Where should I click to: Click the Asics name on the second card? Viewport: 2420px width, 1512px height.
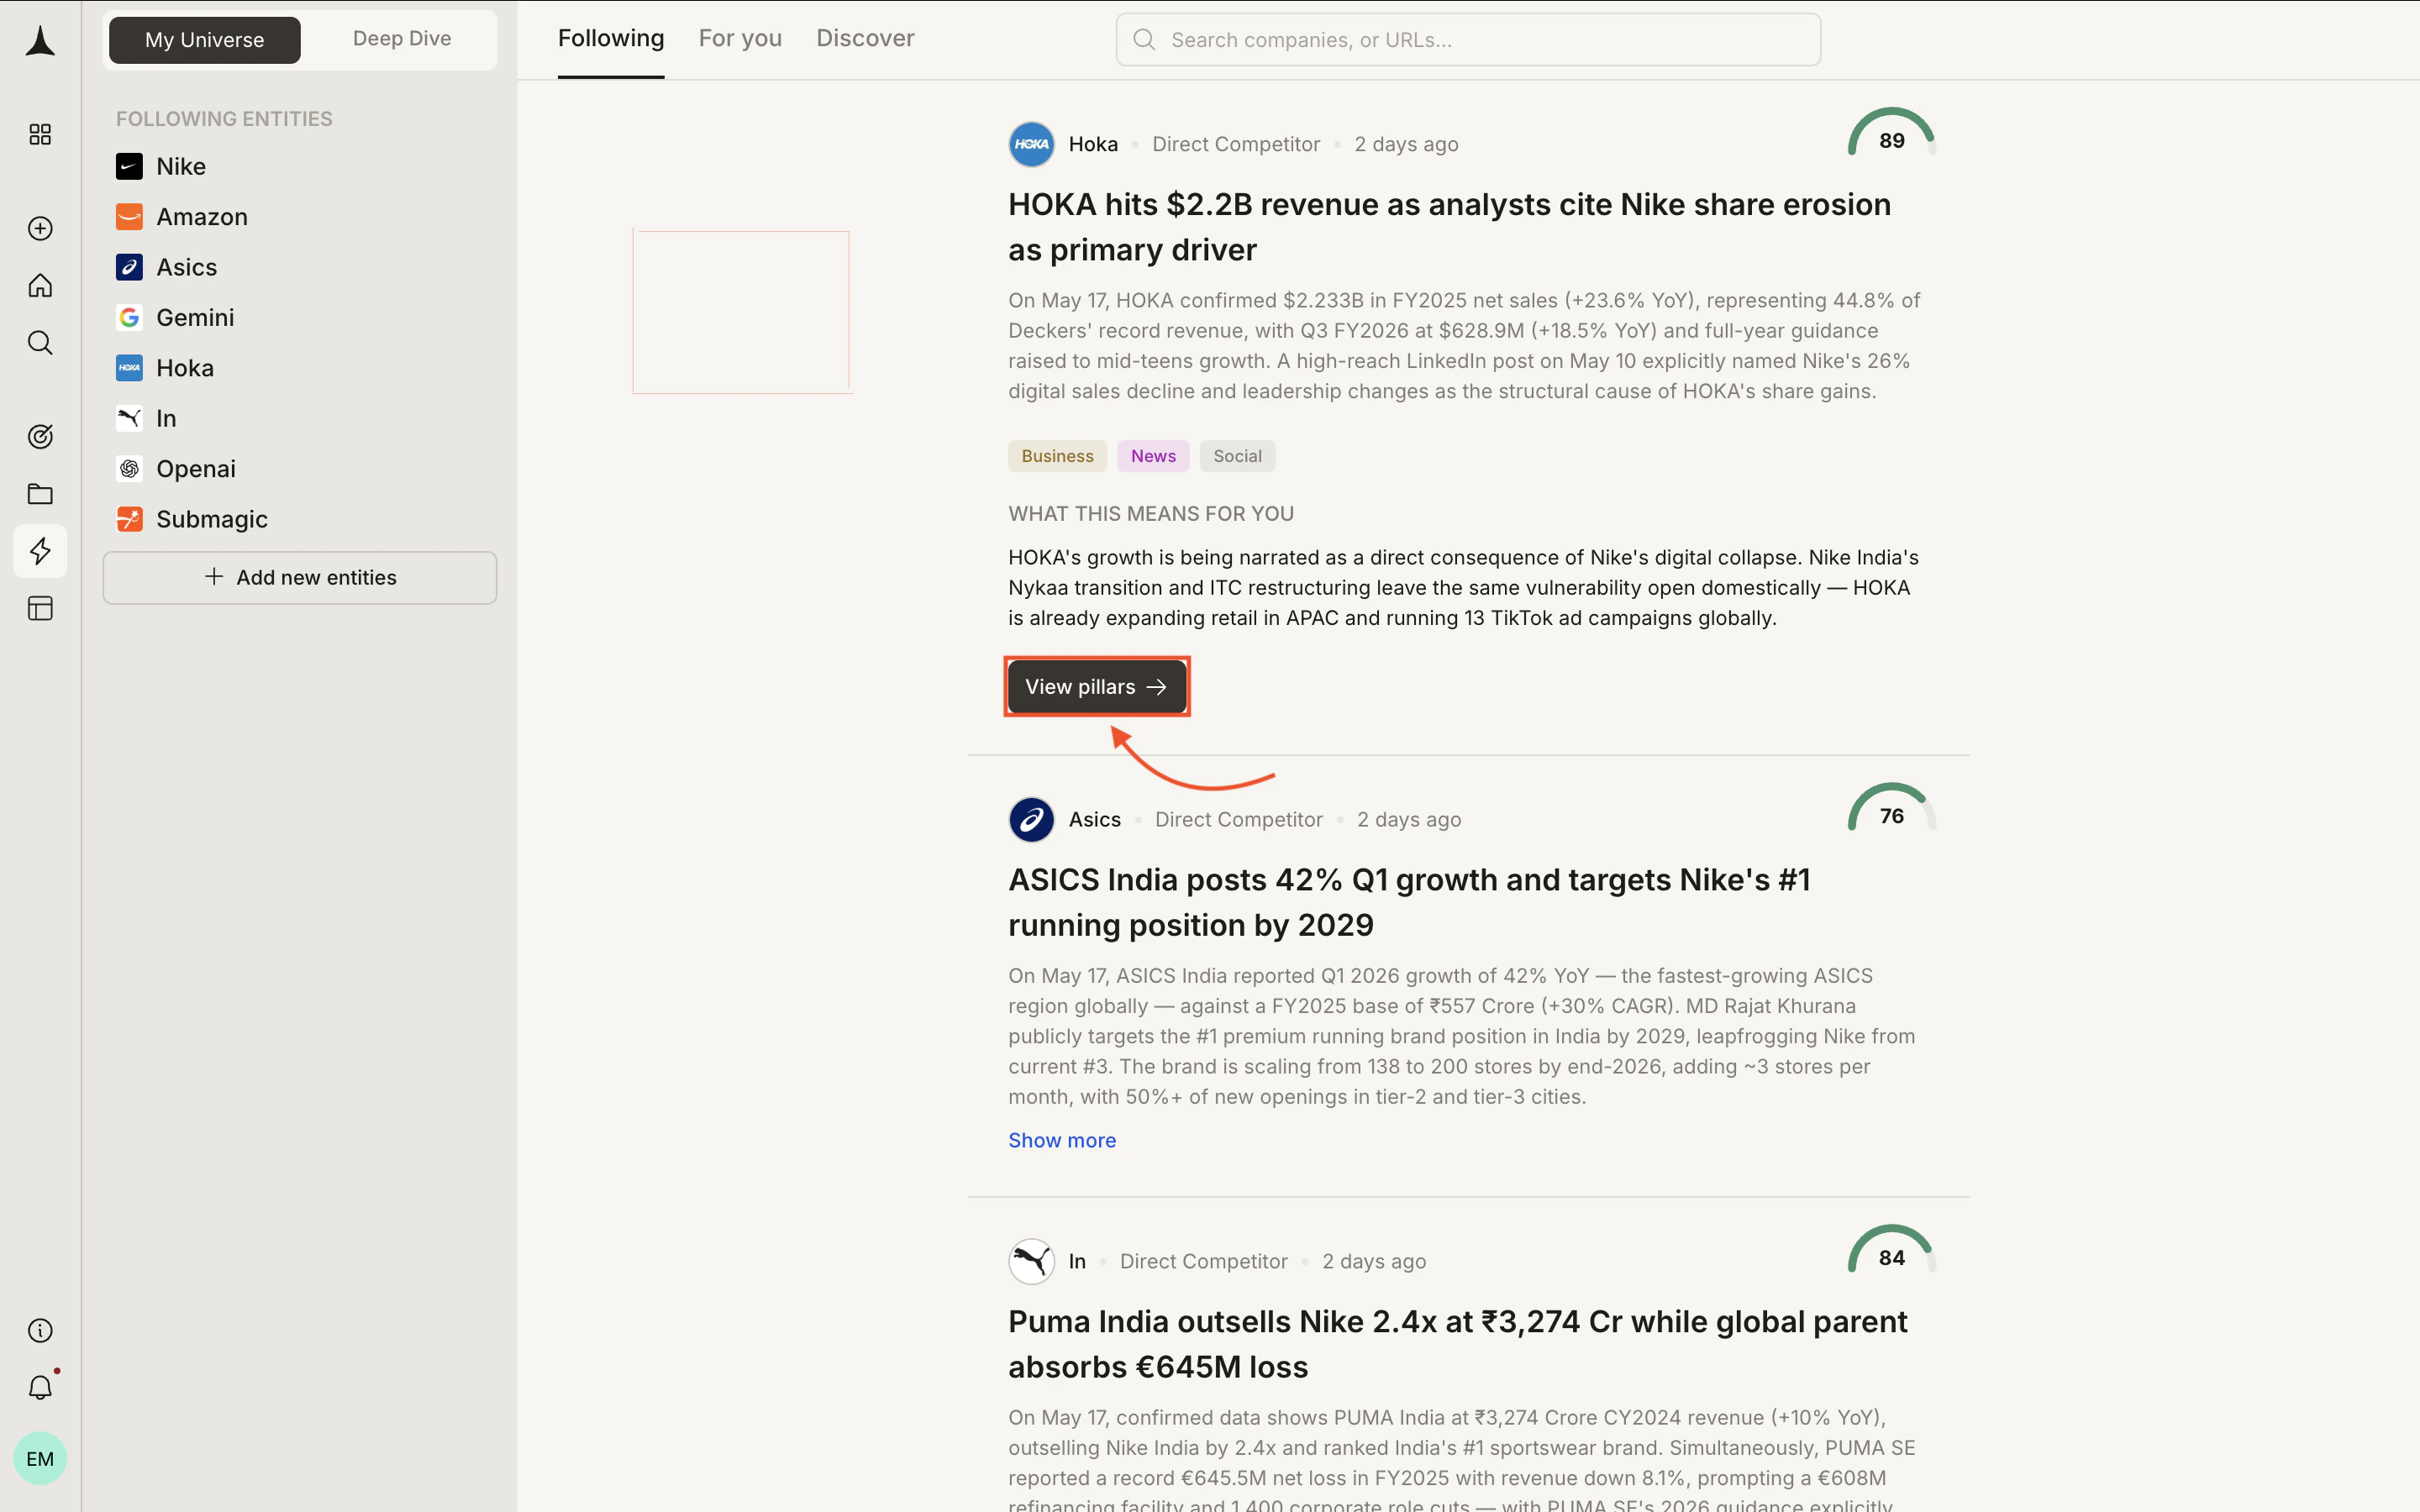click(1094, 820)
